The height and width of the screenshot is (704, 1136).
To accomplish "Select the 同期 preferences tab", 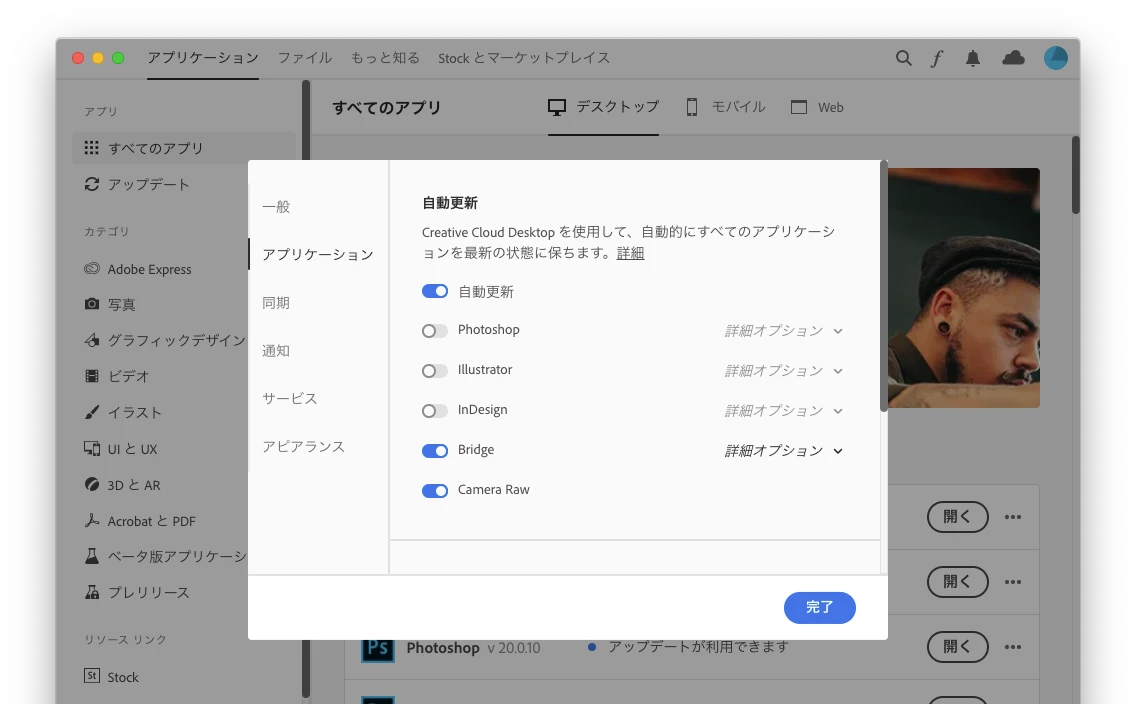I will 276,303.
